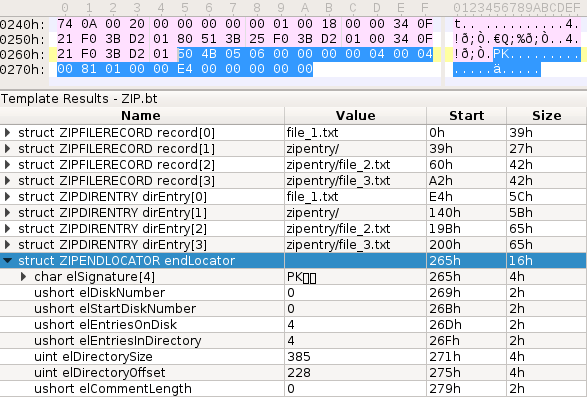Select the ushort elCommentLength row
587x397 pixels.
pos(293,389)
